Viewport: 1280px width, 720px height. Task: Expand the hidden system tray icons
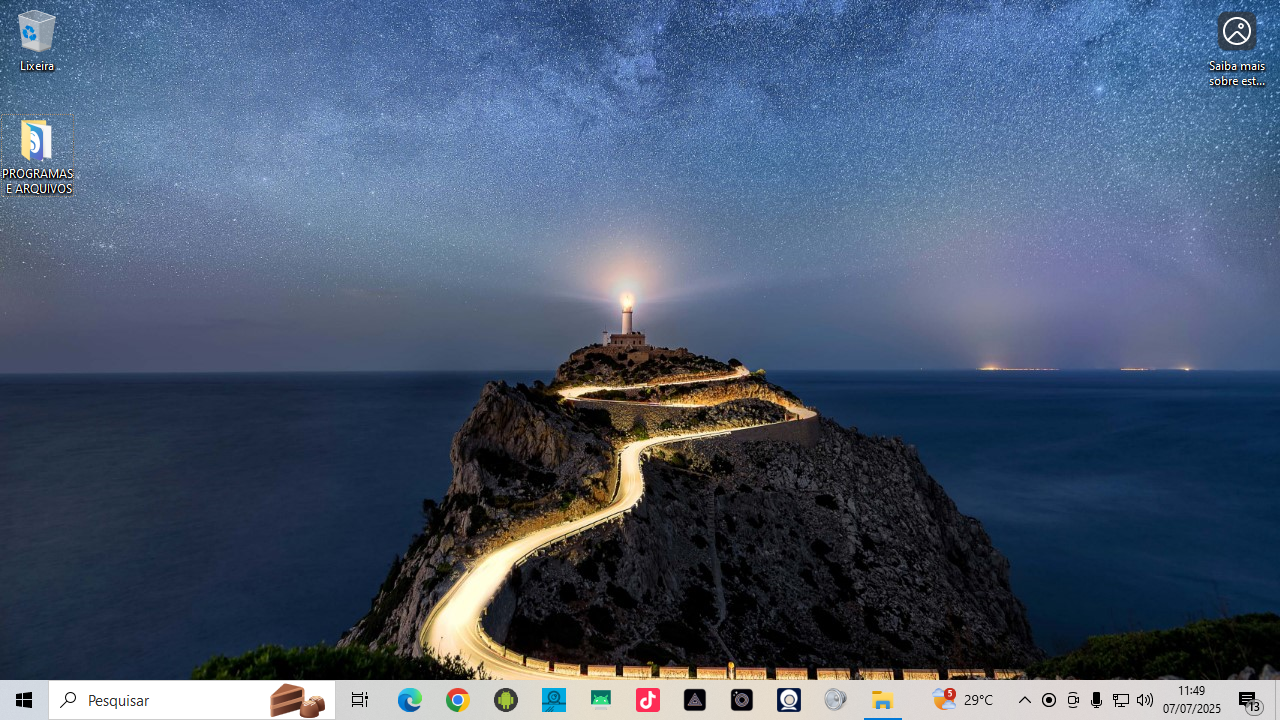1024,700
